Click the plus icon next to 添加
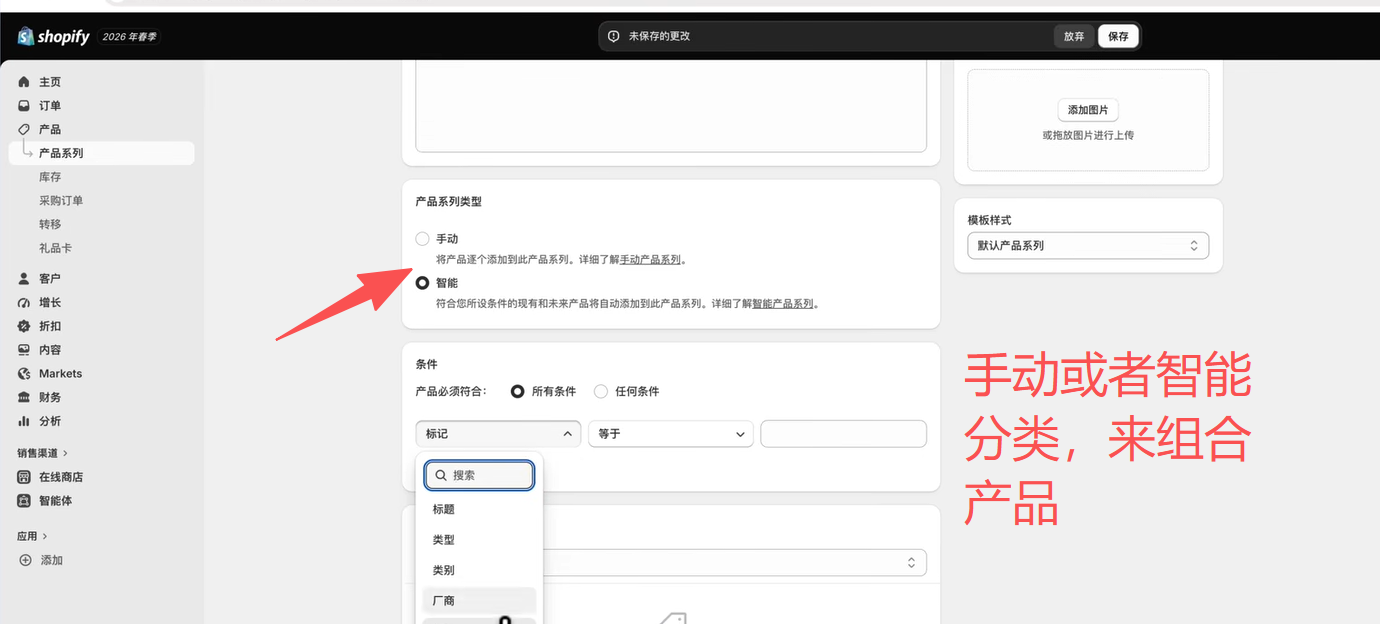Image resolution: width=1380 pixels, height=624 pixels. tap(25, 560)
